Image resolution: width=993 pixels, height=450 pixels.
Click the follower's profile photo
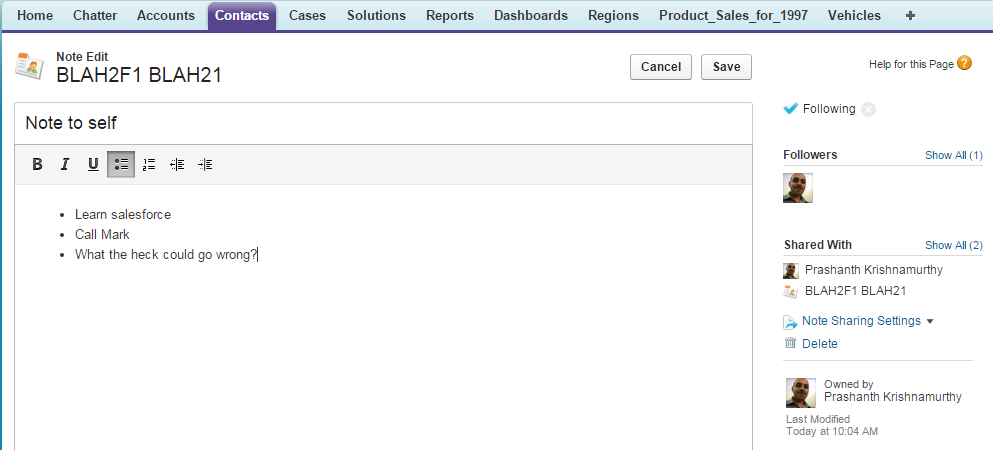798,188
